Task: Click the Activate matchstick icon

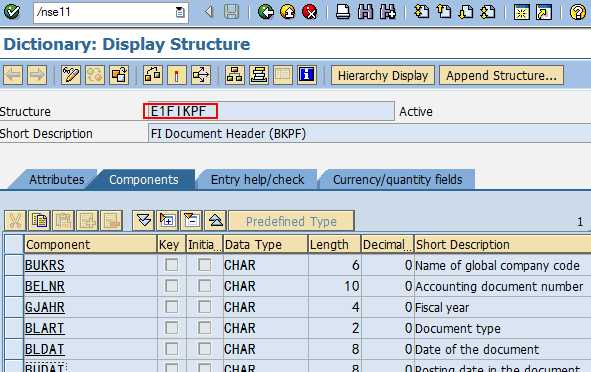Action: (x=176, y=75)
